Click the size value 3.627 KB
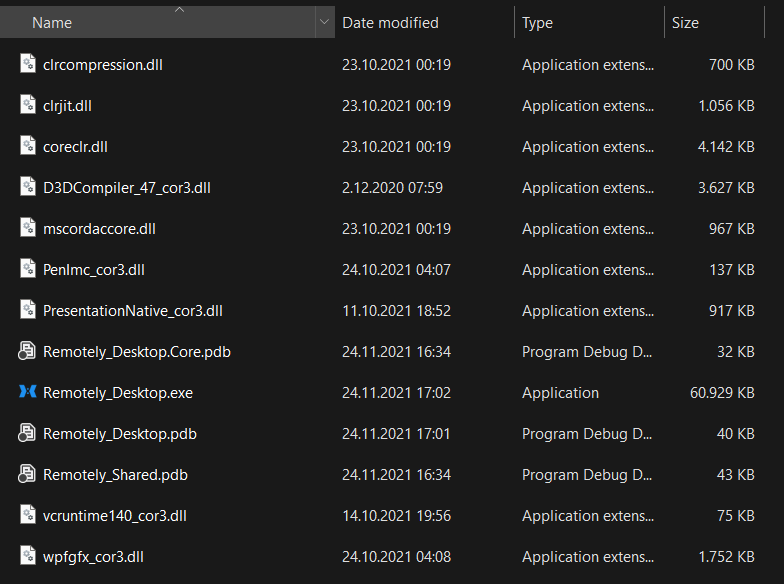 [726, 188]
